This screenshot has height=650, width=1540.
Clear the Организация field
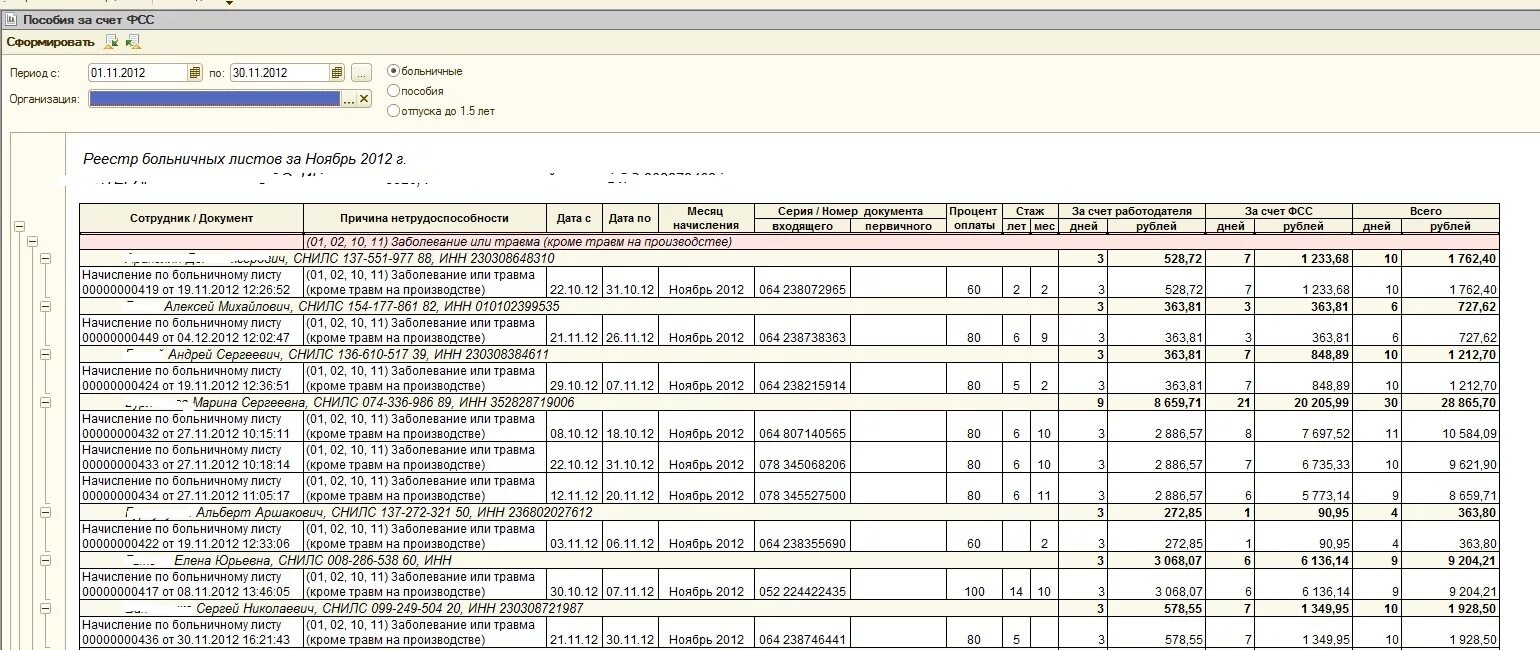tap(364, 98)
